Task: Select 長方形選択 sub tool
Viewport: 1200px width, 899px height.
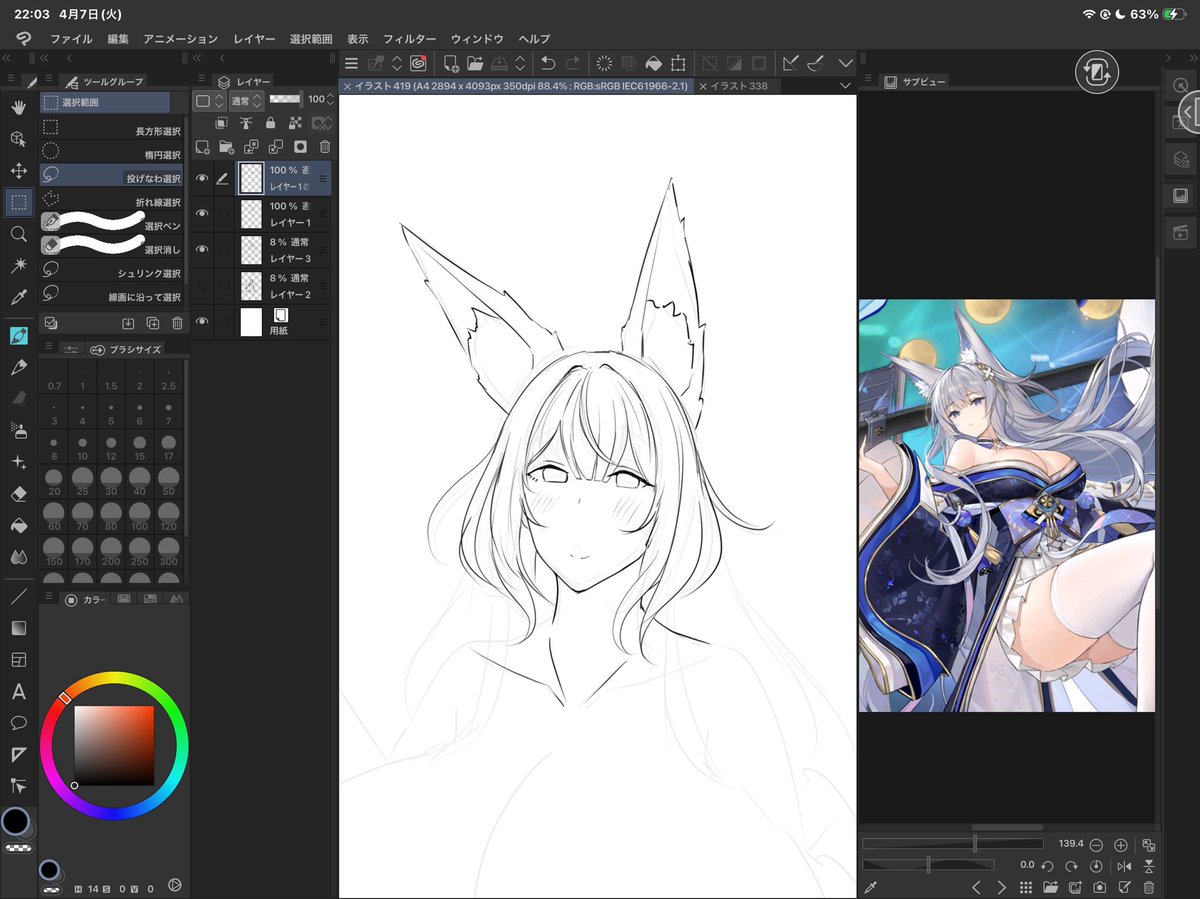Action: tap(111, 131)
